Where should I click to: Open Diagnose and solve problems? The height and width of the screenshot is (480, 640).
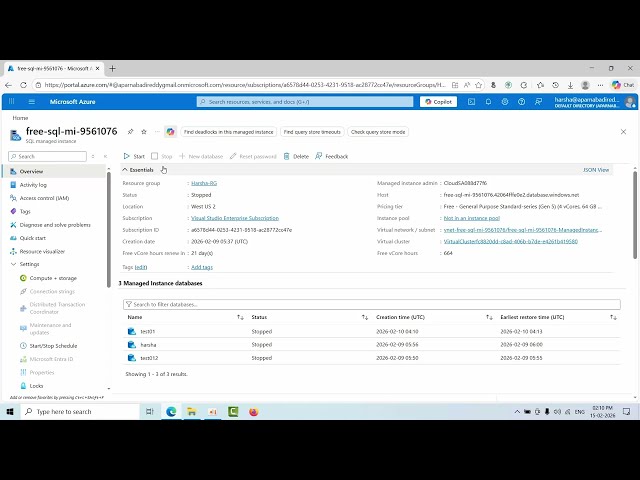[54, 225]
